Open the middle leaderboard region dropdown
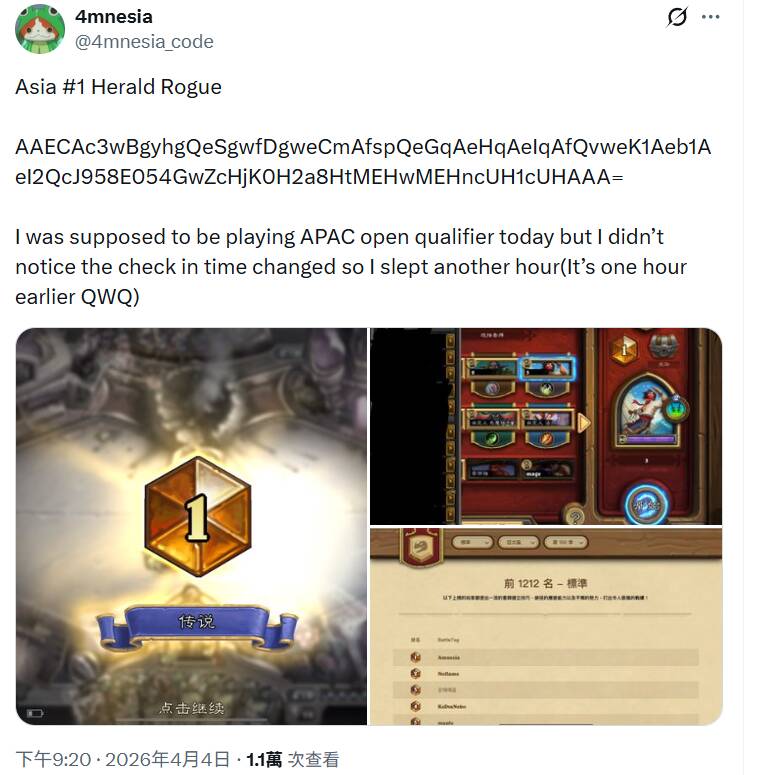This screenshot has width=760, height=775. [x=518, y=543]
